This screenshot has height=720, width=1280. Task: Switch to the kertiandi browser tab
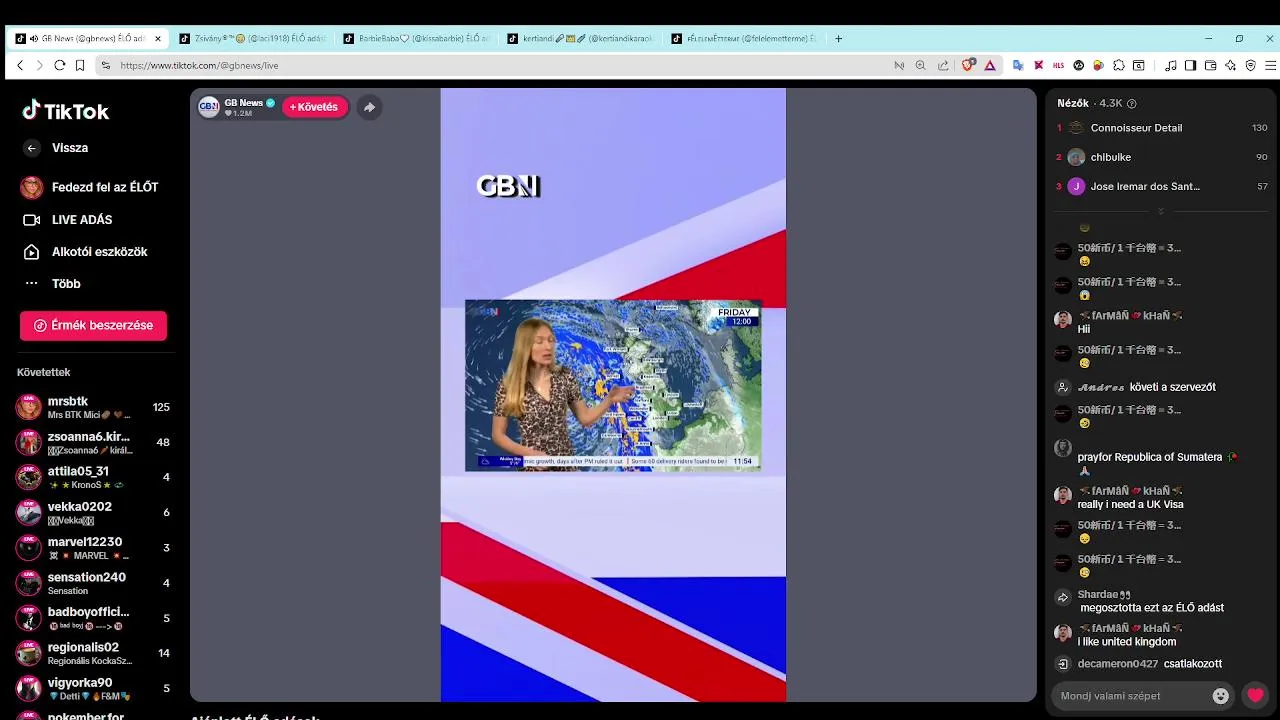point(580,39)
